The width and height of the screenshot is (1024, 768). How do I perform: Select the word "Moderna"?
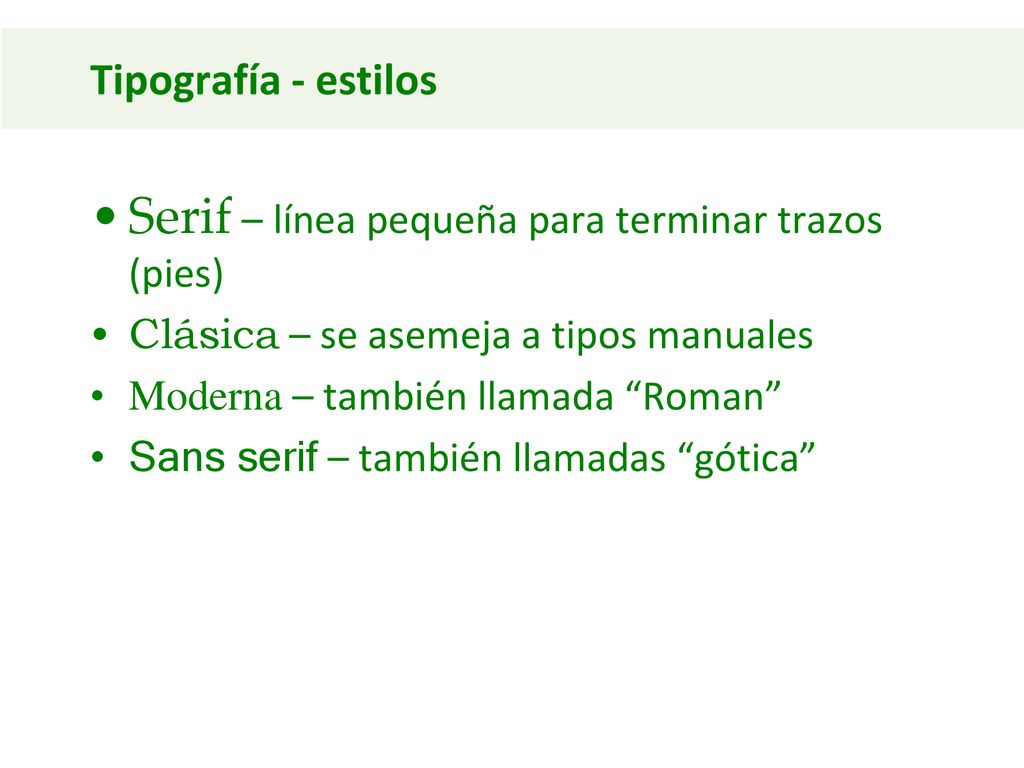tap(206, 396)
